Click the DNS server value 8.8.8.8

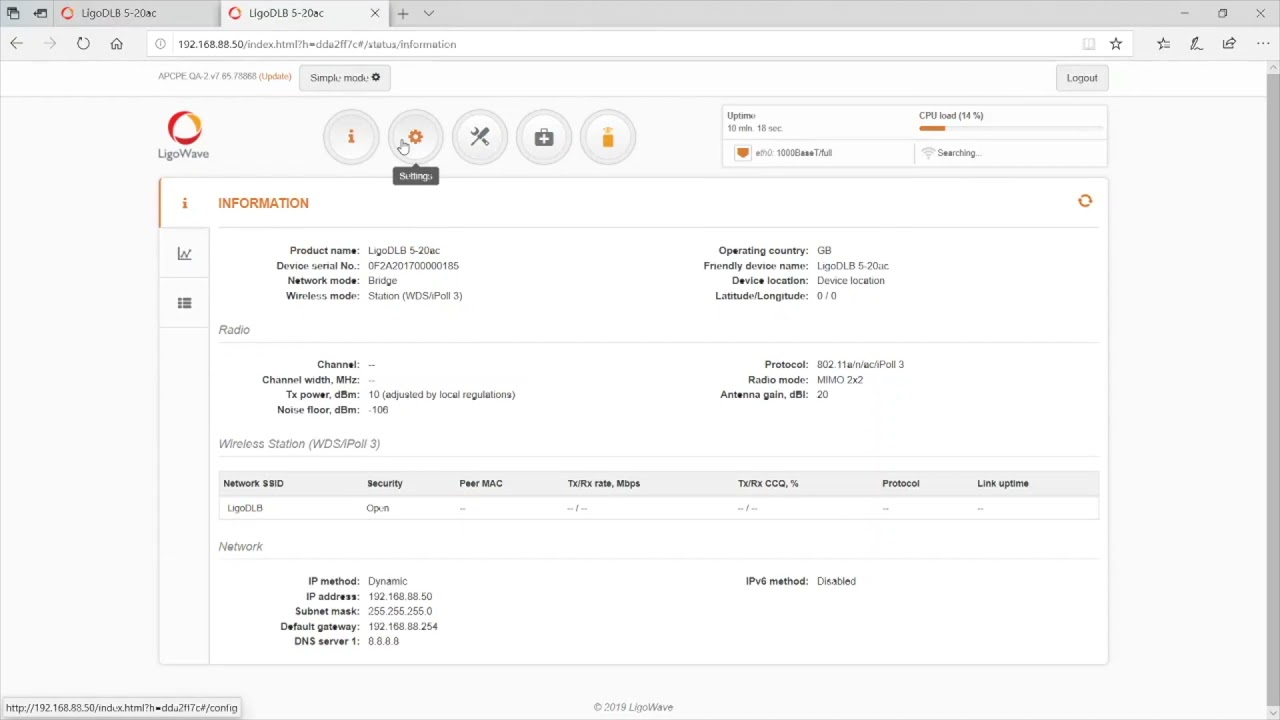(x=383, y=641)
